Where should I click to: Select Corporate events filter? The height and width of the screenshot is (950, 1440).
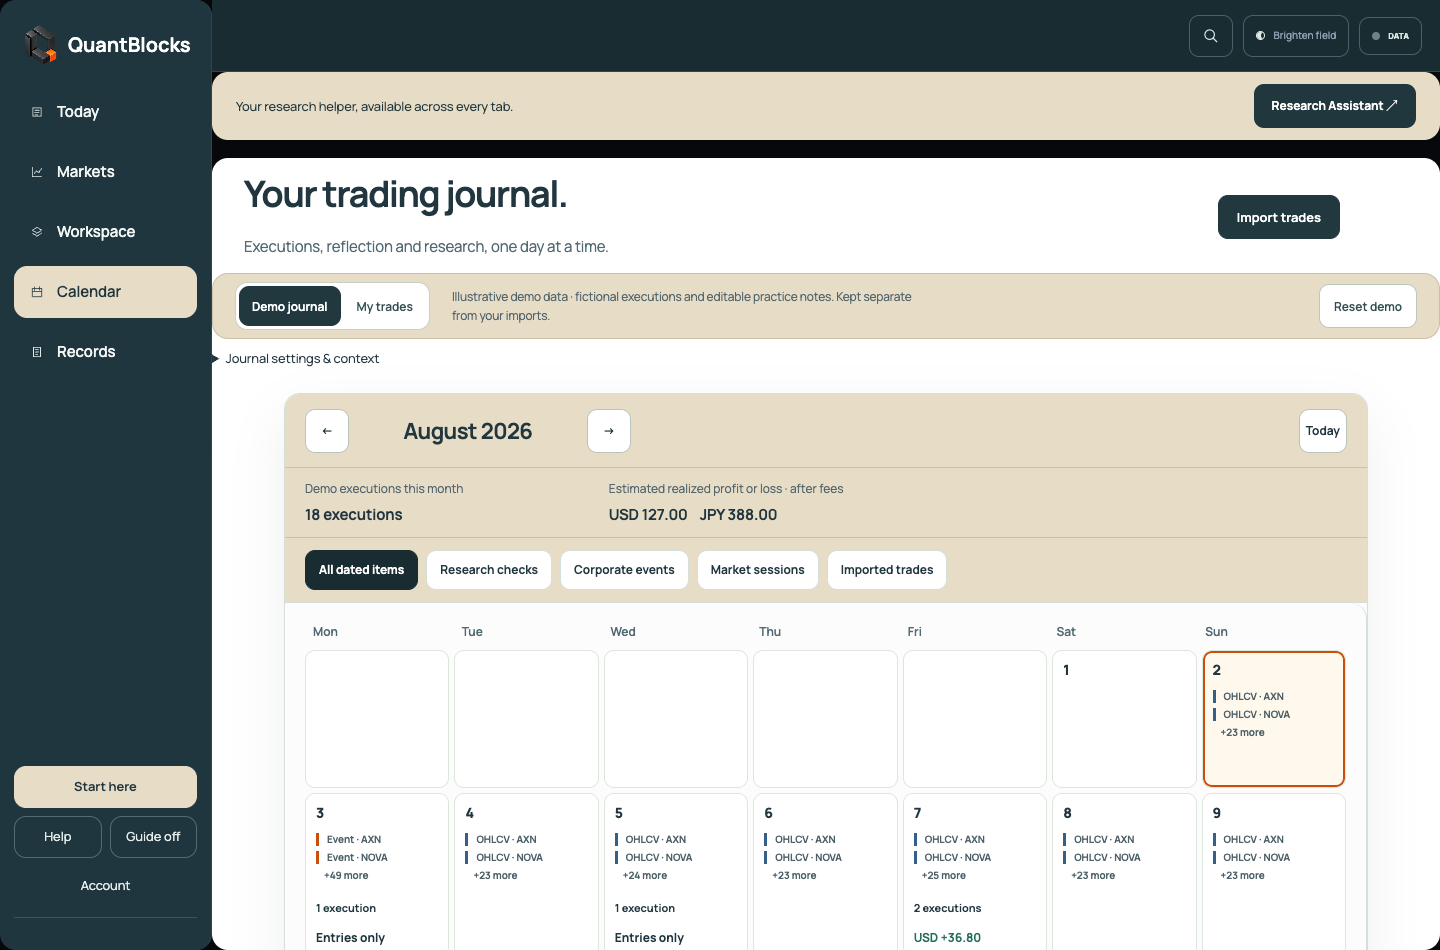click(624, 570)
